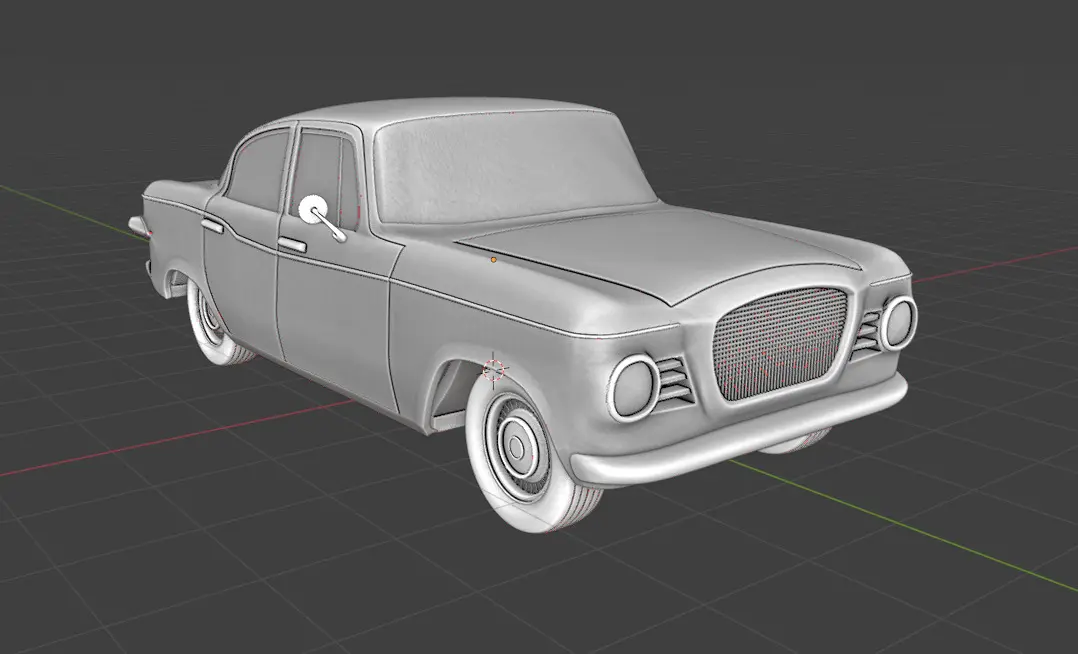1078x654 pixels.
Task: Select the car's mesh front grille
Action: 780,343
